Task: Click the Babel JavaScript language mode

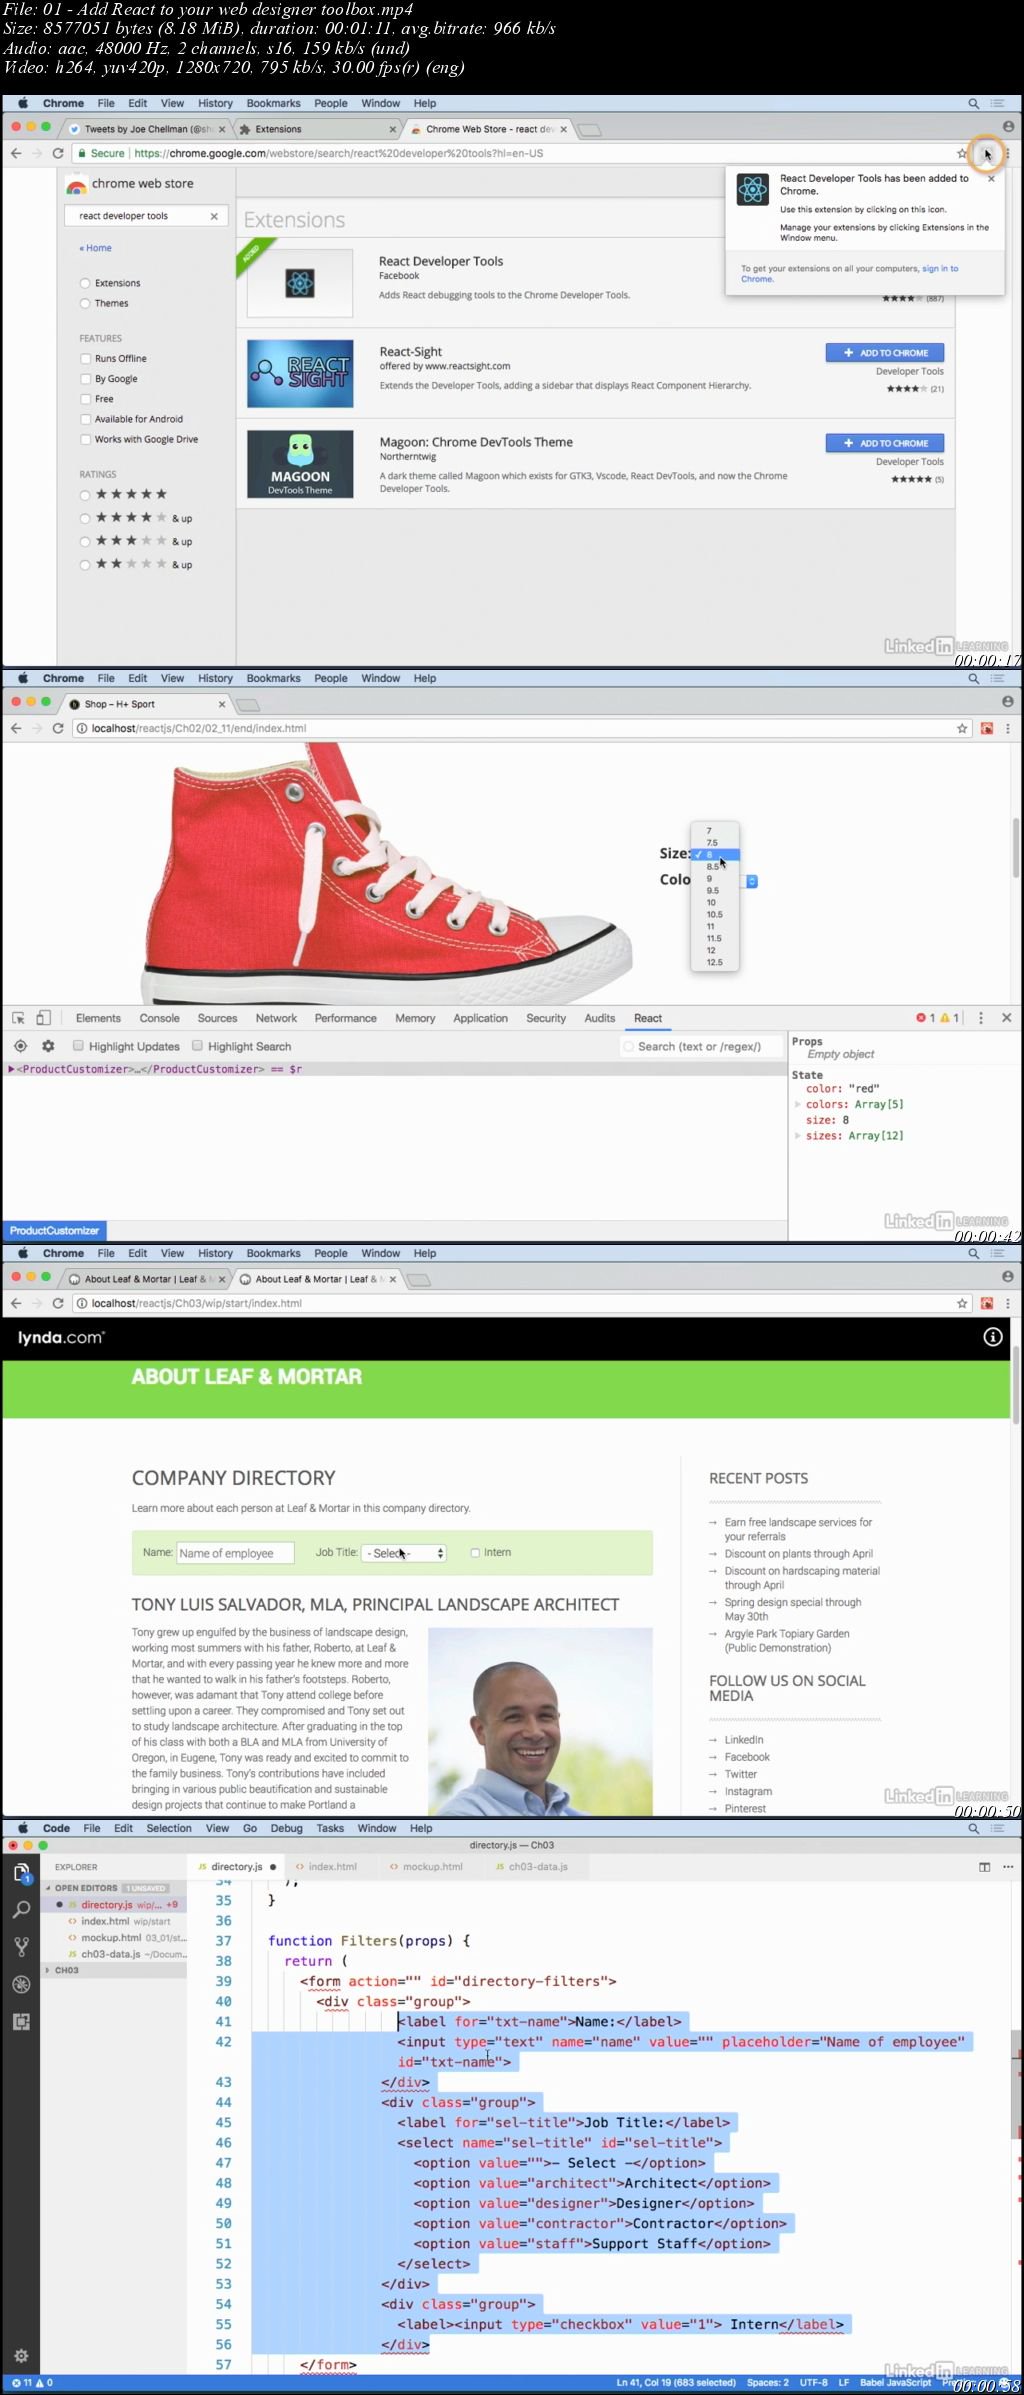Action: click(895, 2383)
